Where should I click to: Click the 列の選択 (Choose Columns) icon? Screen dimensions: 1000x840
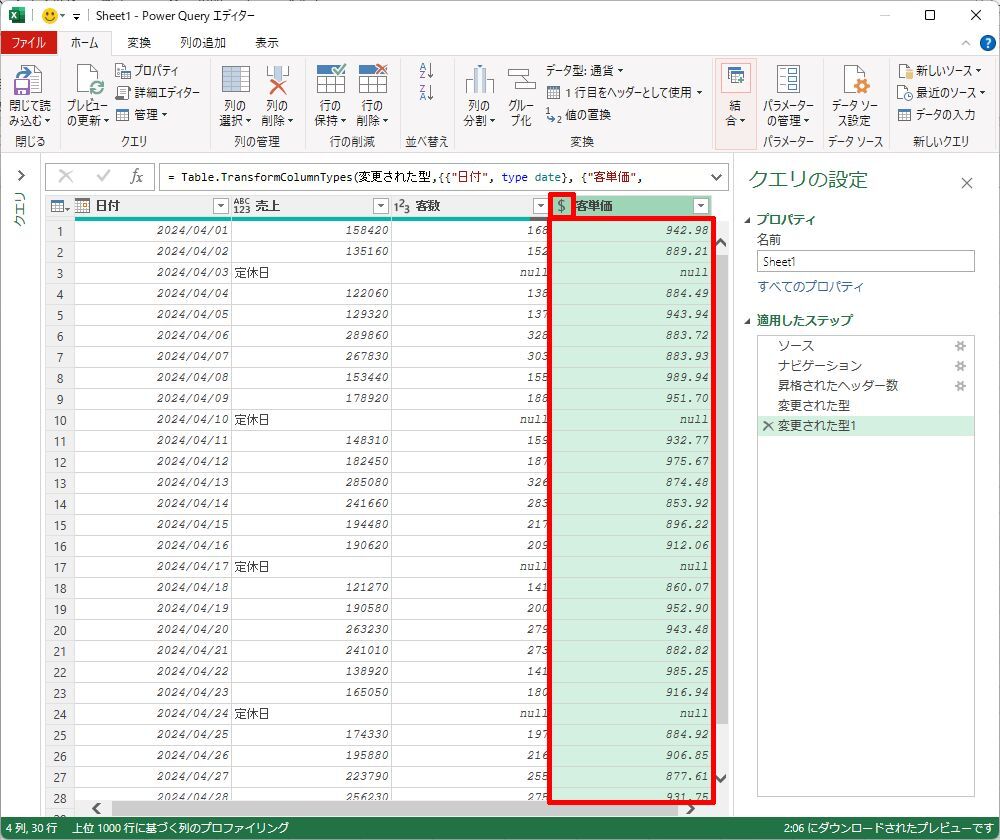pos(234,82)
